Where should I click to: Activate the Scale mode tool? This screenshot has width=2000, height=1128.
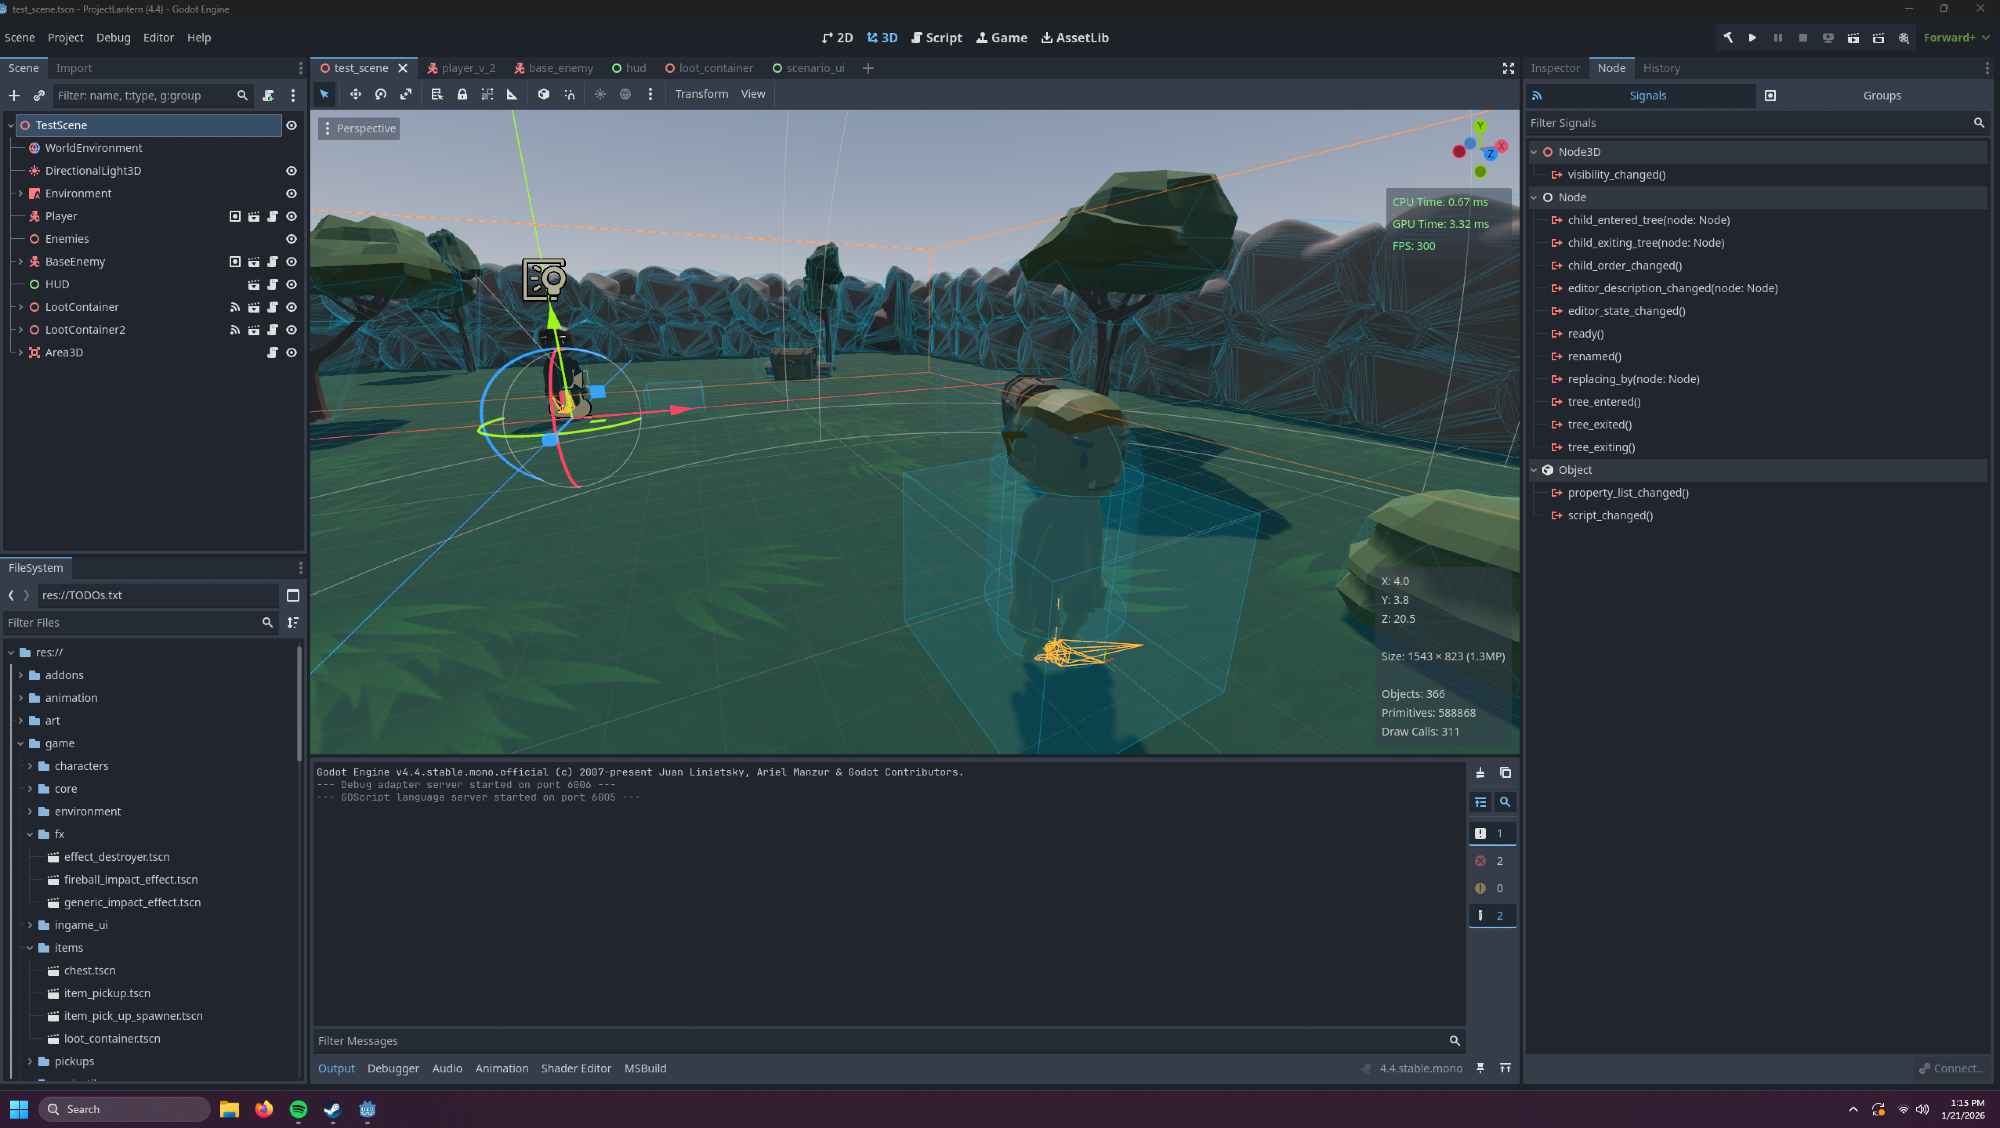coord(406,94)
